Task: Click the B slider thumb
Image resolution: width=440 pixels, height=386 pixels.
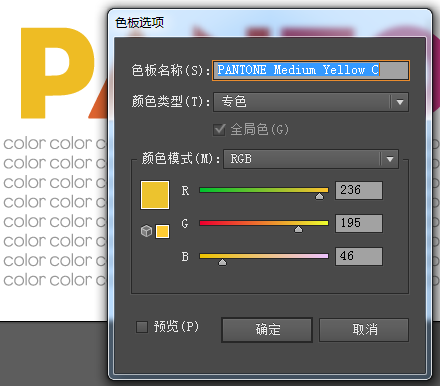Action: 222,262
